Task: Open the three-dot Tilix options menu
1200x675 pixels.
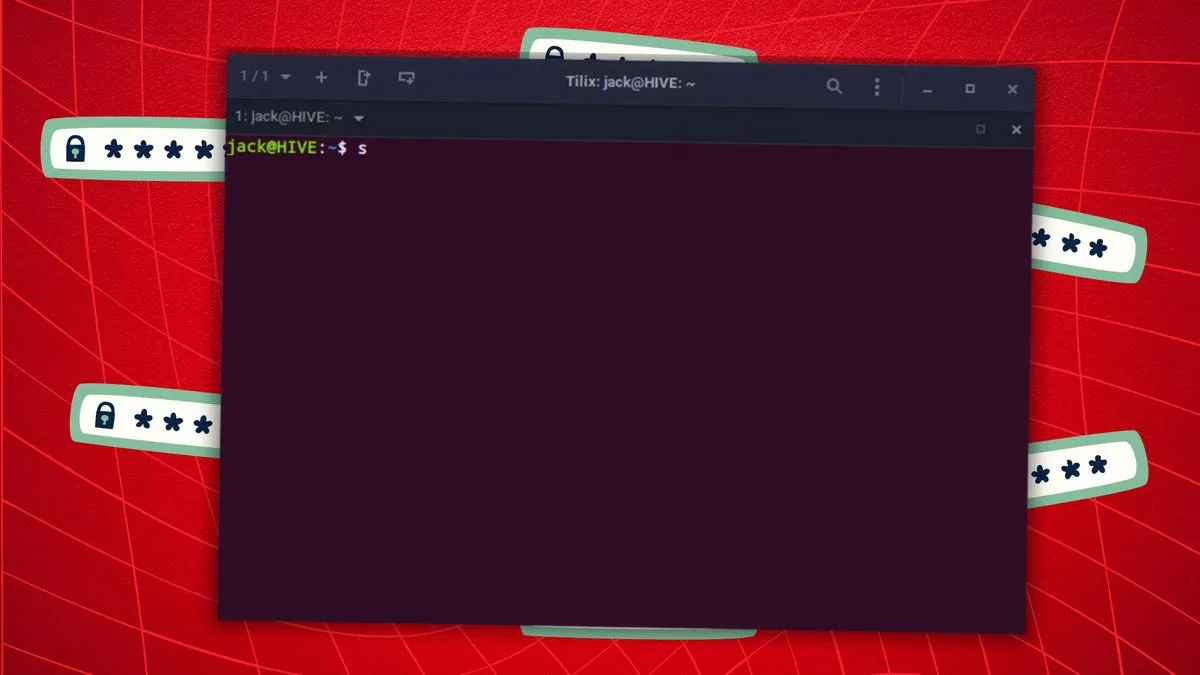Action: pyautogui.click(x=877, y=88)
